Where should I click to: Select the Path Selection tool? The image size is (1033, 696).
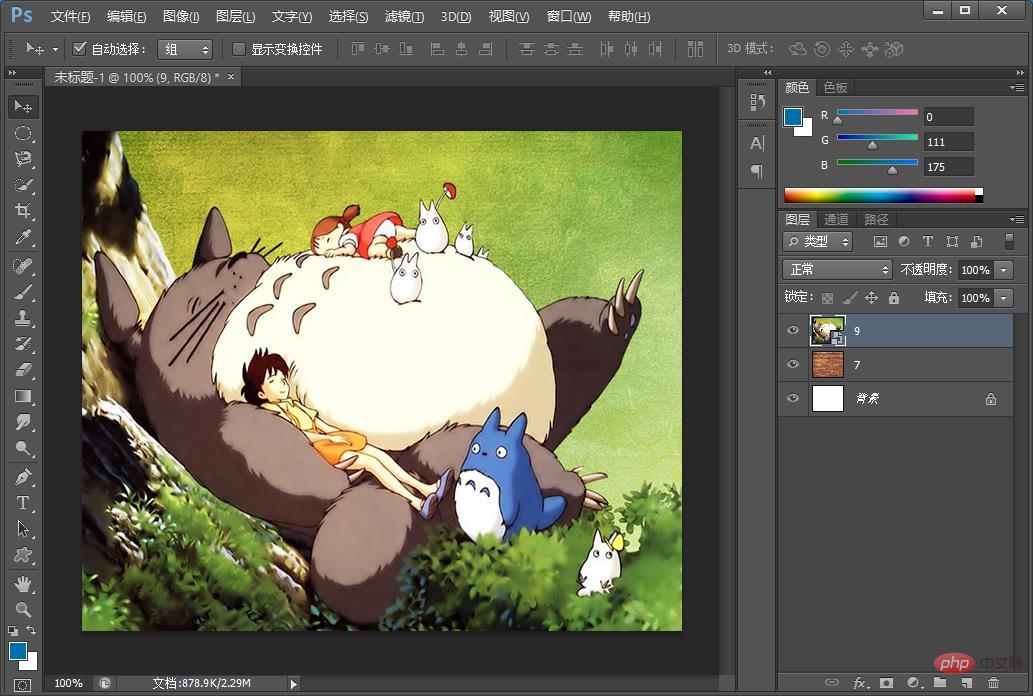coord(23,529)
